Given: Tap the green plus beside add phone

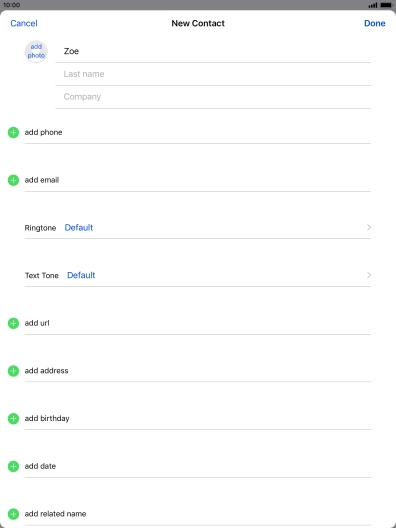Looking at the screenshot, I should [13, 132].
